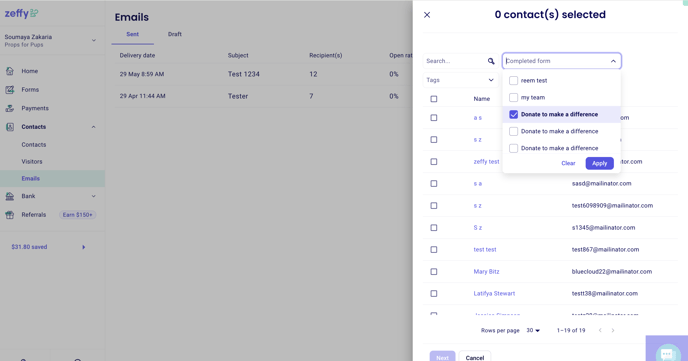
Task: Collapse the Contacts sidebar section
Action: 93,127
